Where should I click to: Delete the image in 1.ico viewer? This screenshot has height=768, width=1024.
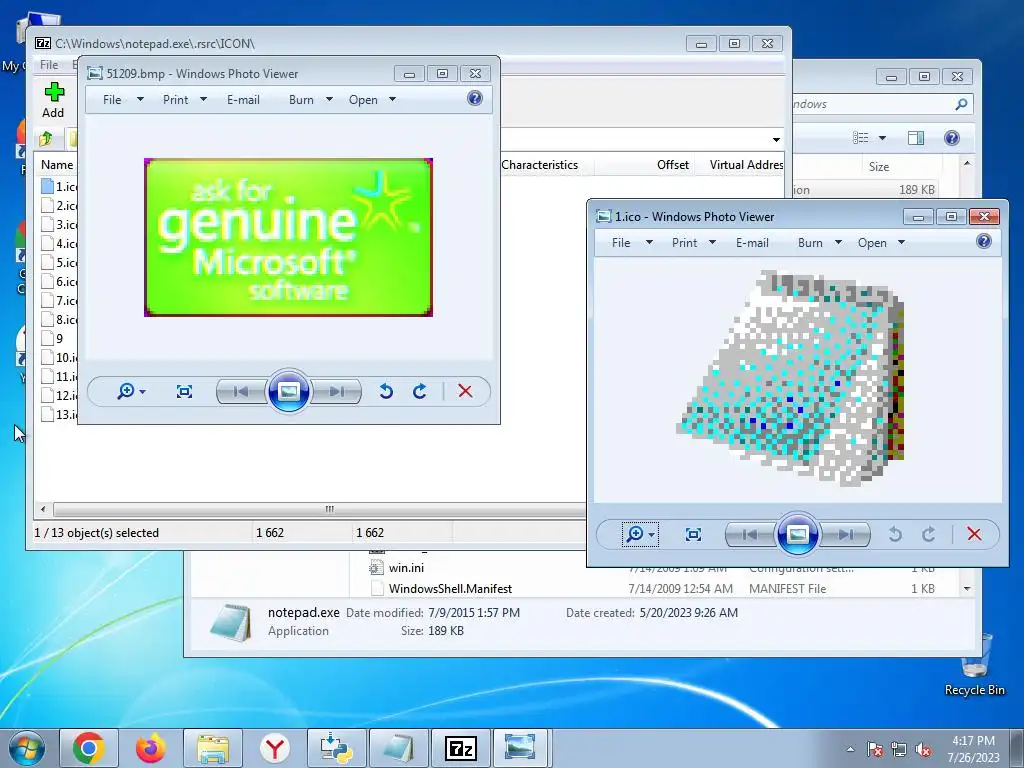click(x=974, y=534)
